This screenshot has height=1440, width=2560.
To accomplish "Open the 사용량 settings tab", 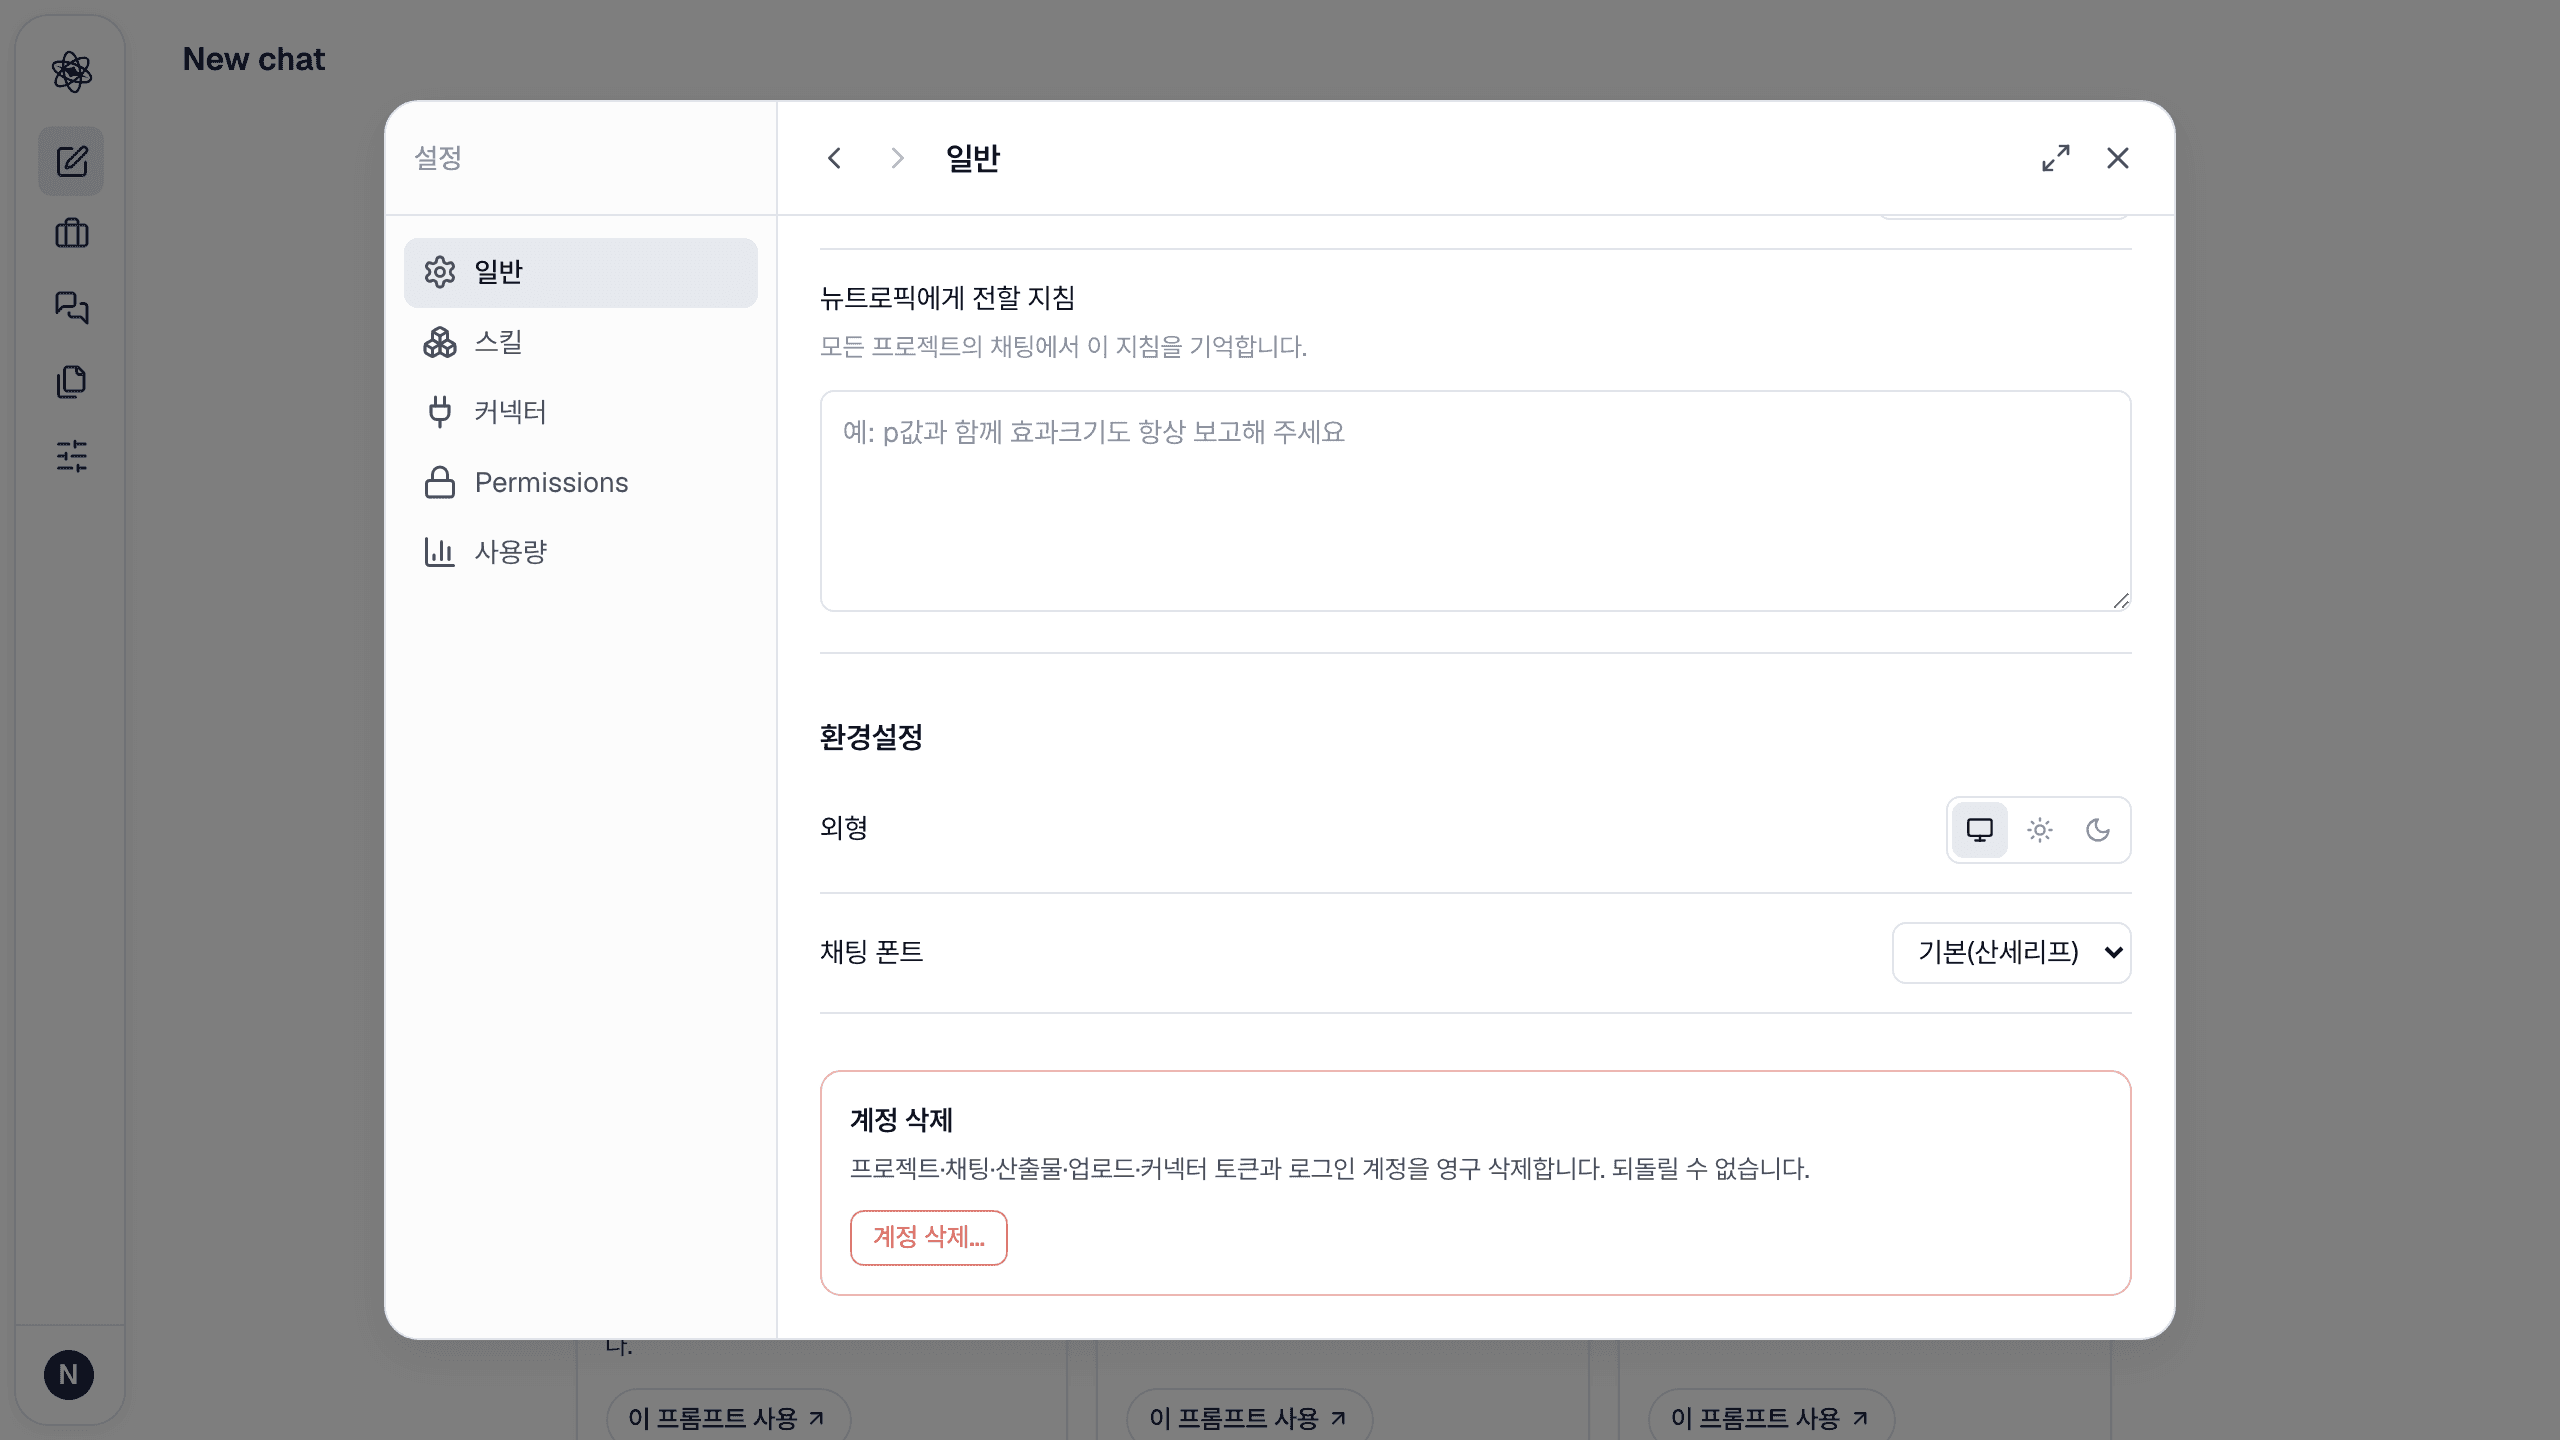I will 580,552.
